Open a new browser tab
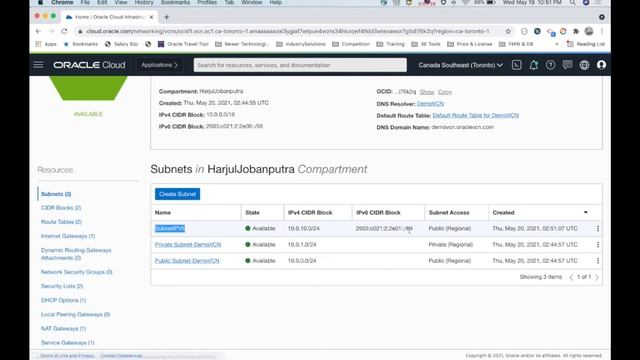 pyautogui.click(x=167, y=17)
